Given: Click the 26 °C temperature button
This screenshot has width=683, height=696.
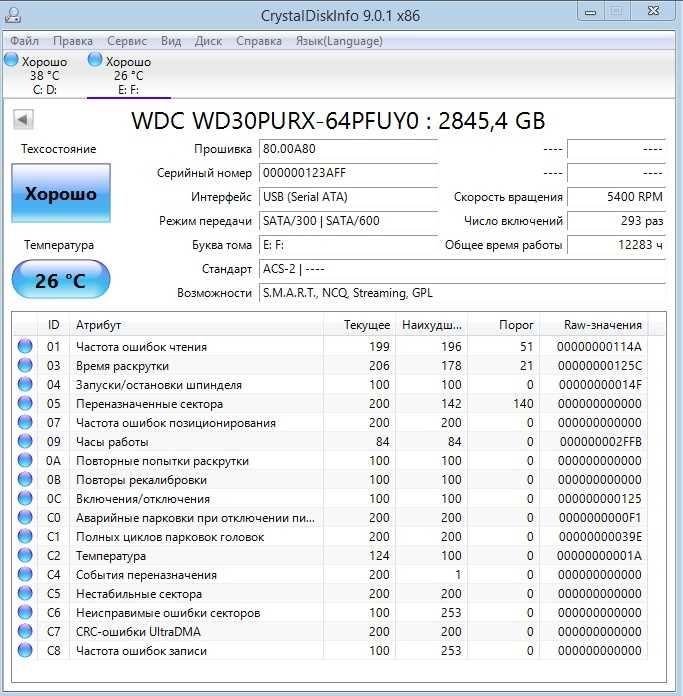Looking at the screenshot, I should (x=61, y=280).
